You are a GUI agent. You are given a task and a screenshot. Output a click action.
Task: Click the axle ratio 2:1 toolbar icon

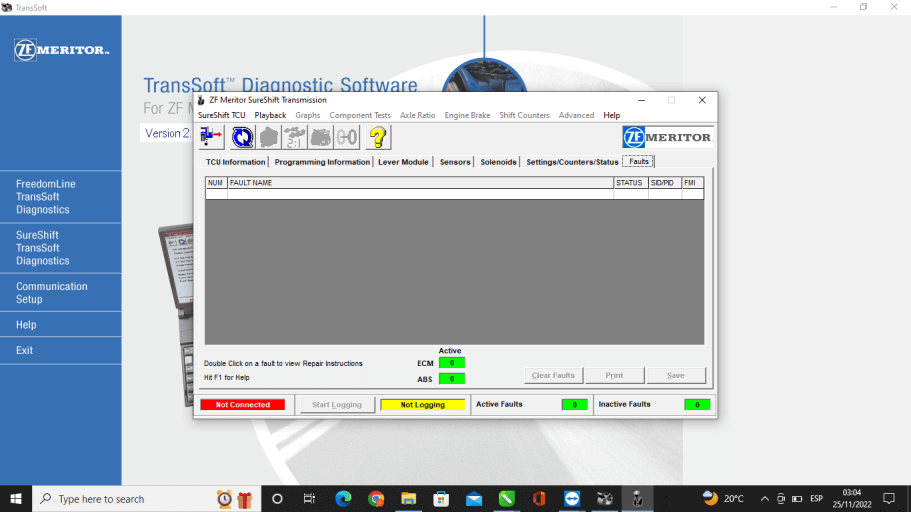point(295,137)
